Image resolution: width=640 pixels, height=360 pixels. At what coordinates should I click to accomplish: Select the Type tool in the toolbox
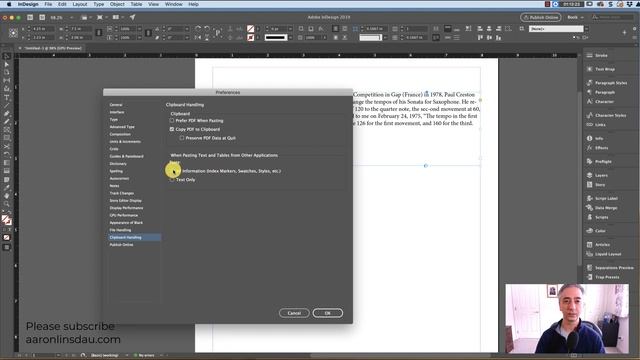coord(7,97)
